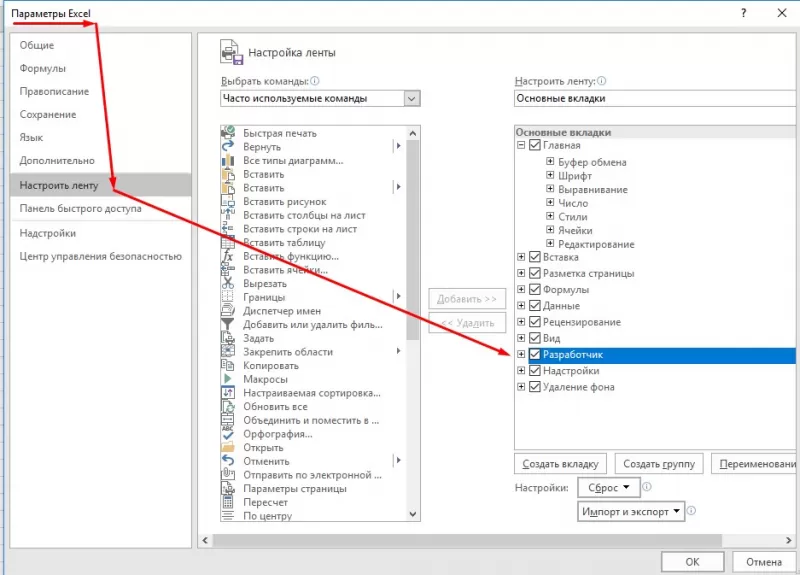800x575 pixels.
Task: Click the Cut (Вырезать) scissors icon
Action: click(x=228, y=283)
